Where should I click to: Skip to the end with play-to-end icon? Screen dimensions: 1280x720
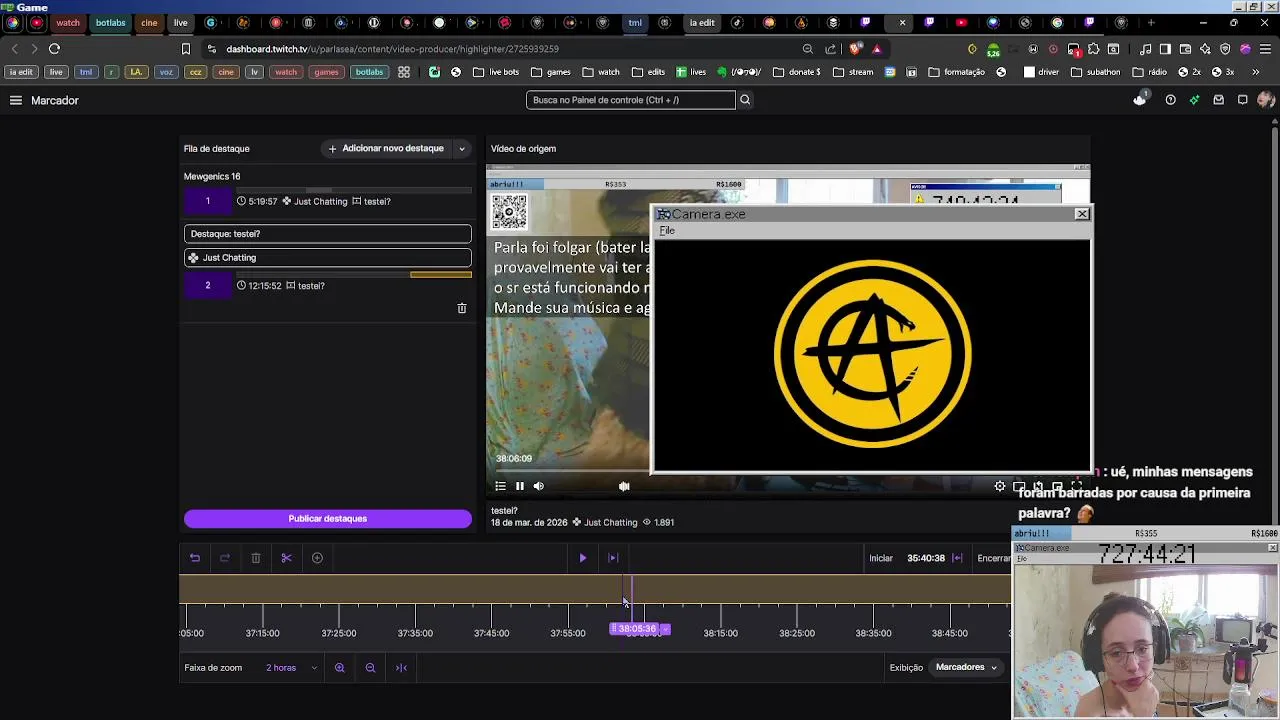(613, 558)
